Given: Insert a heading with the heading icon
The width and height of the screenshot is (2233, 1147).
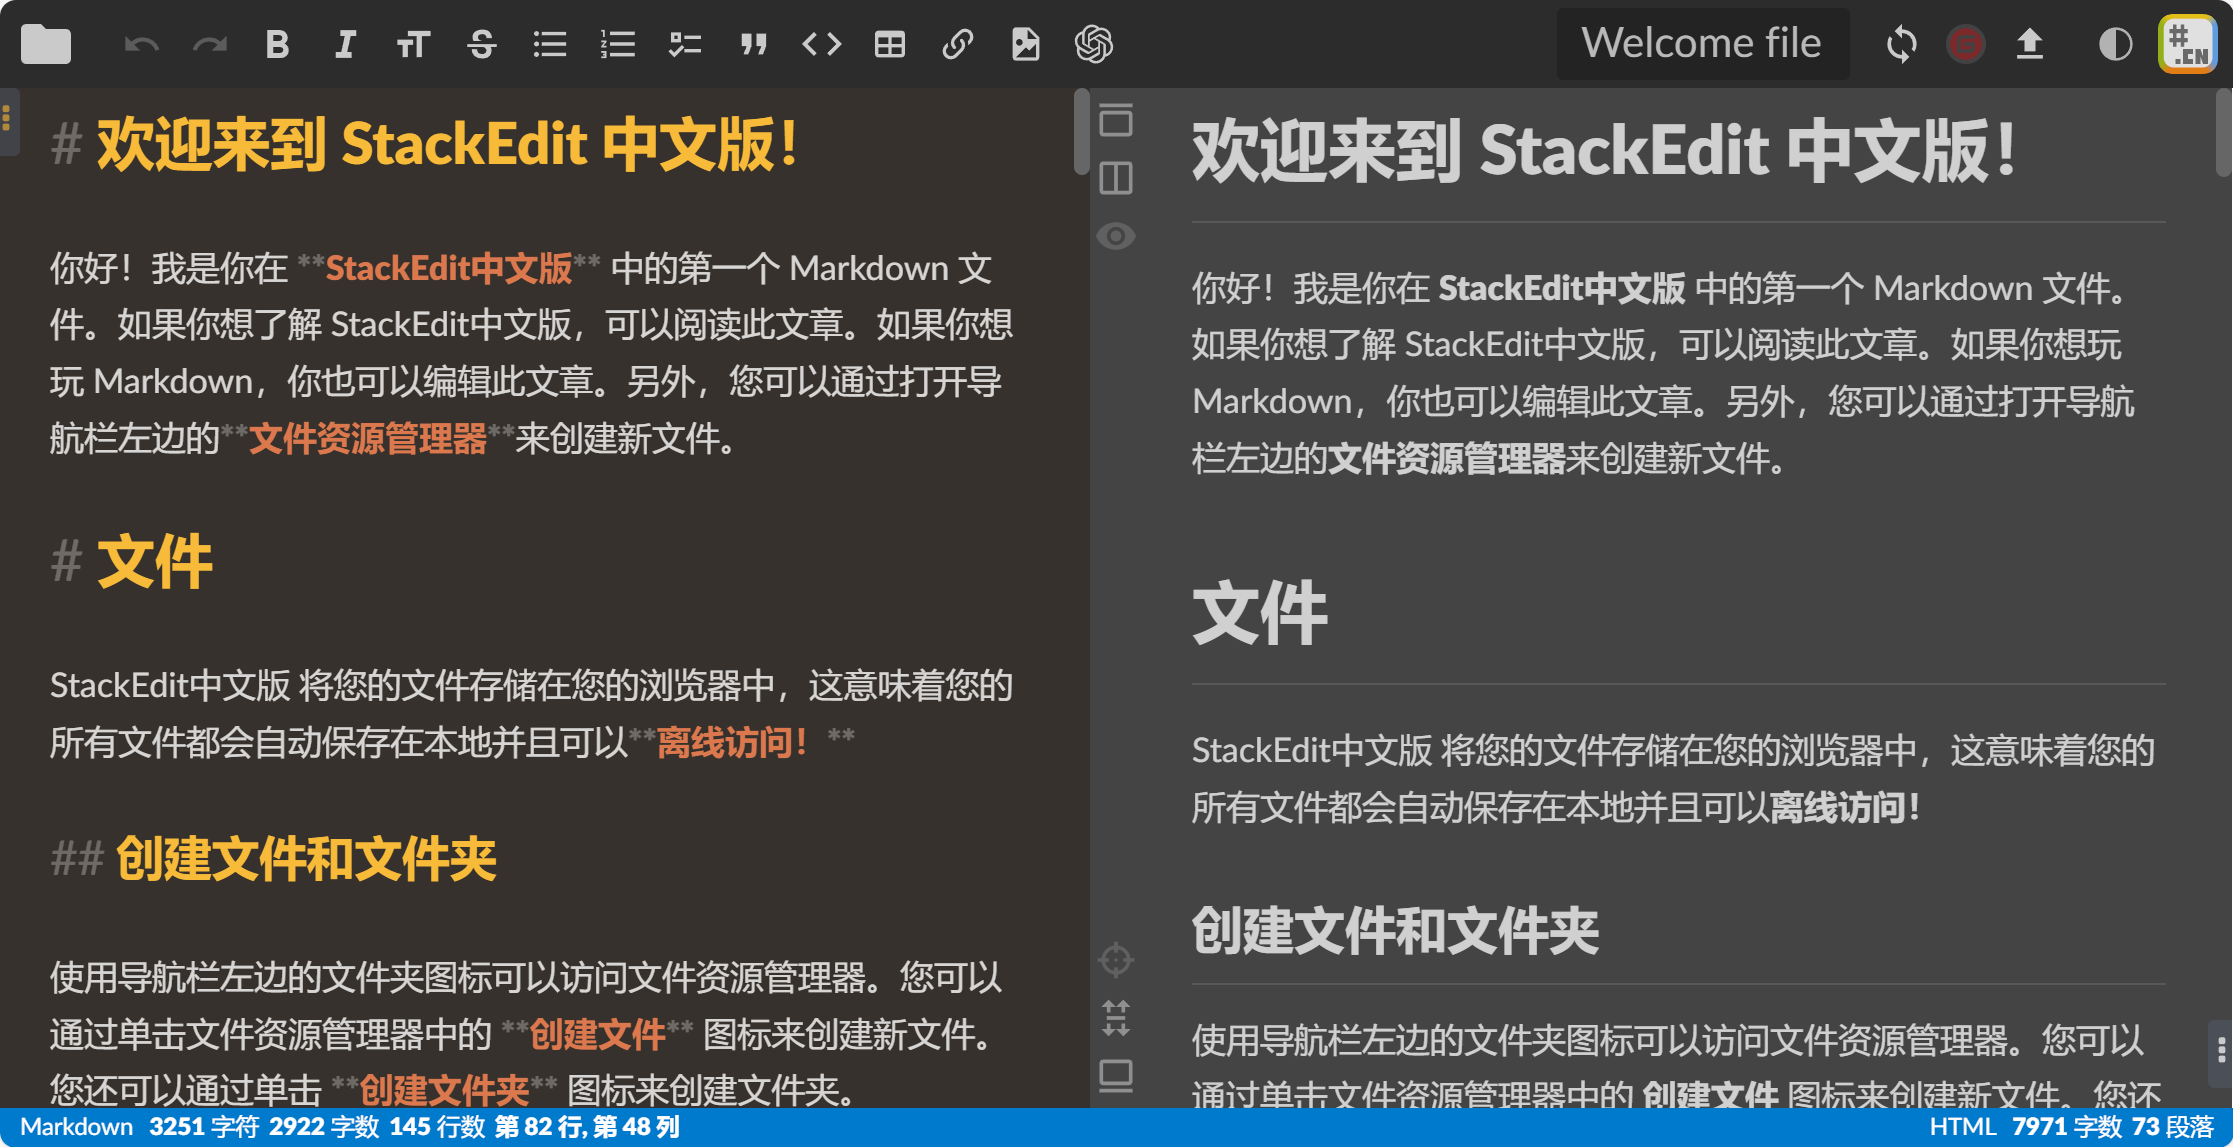Looking at the screenshot, I should click(x=413, y=43).
